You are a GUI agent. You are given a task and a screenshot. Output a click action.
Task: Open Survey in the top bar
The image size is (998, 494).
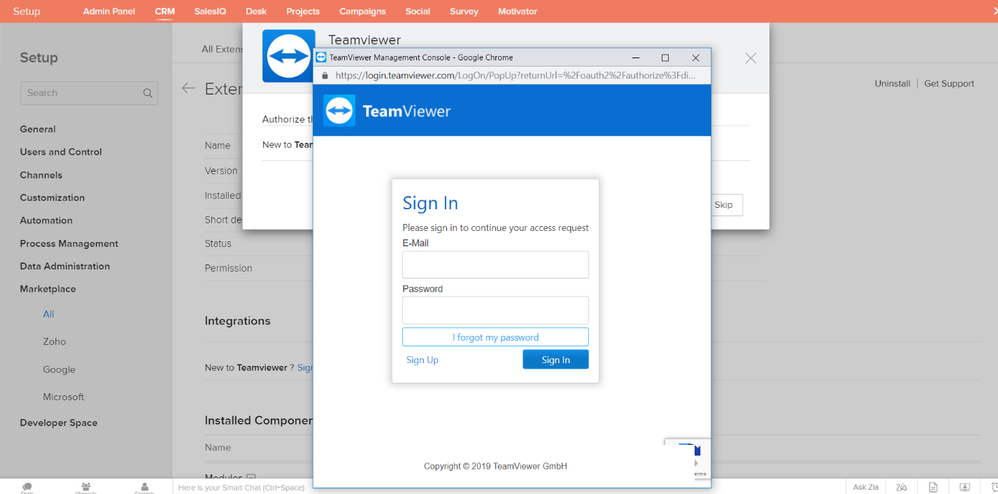pos(464,11)
